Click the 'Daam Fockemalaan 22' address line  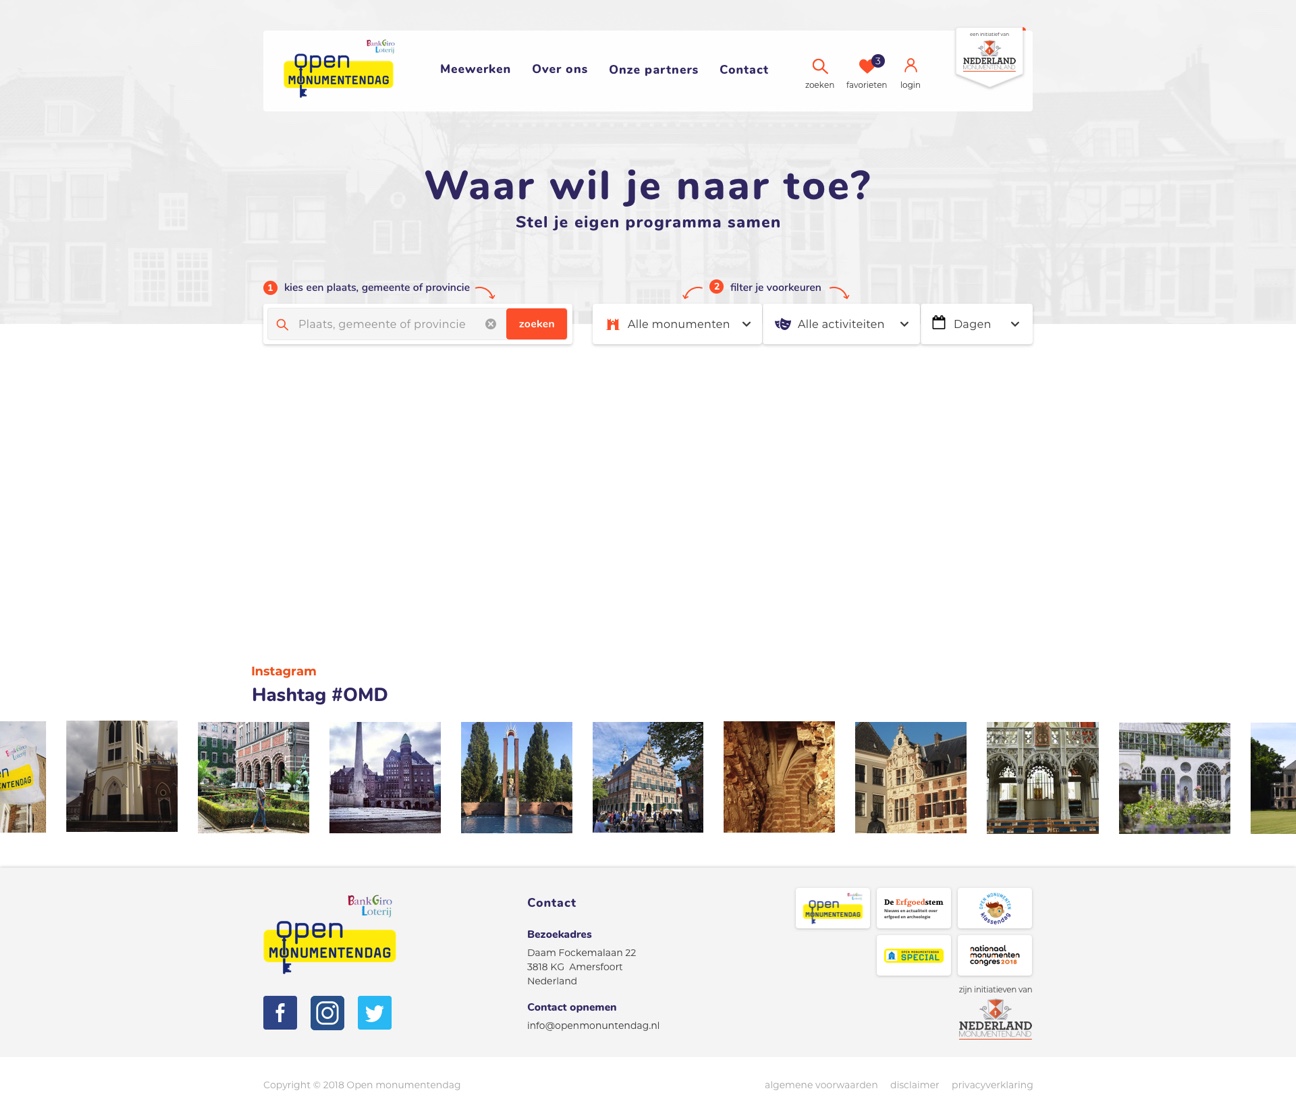(582, 953)
